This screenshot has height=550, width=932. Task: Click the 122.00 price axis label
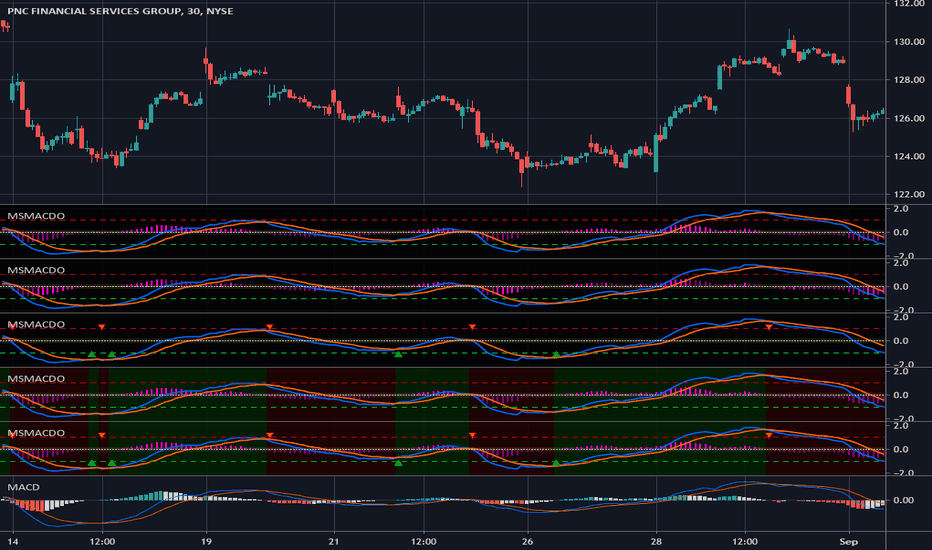tap(909, 194)
